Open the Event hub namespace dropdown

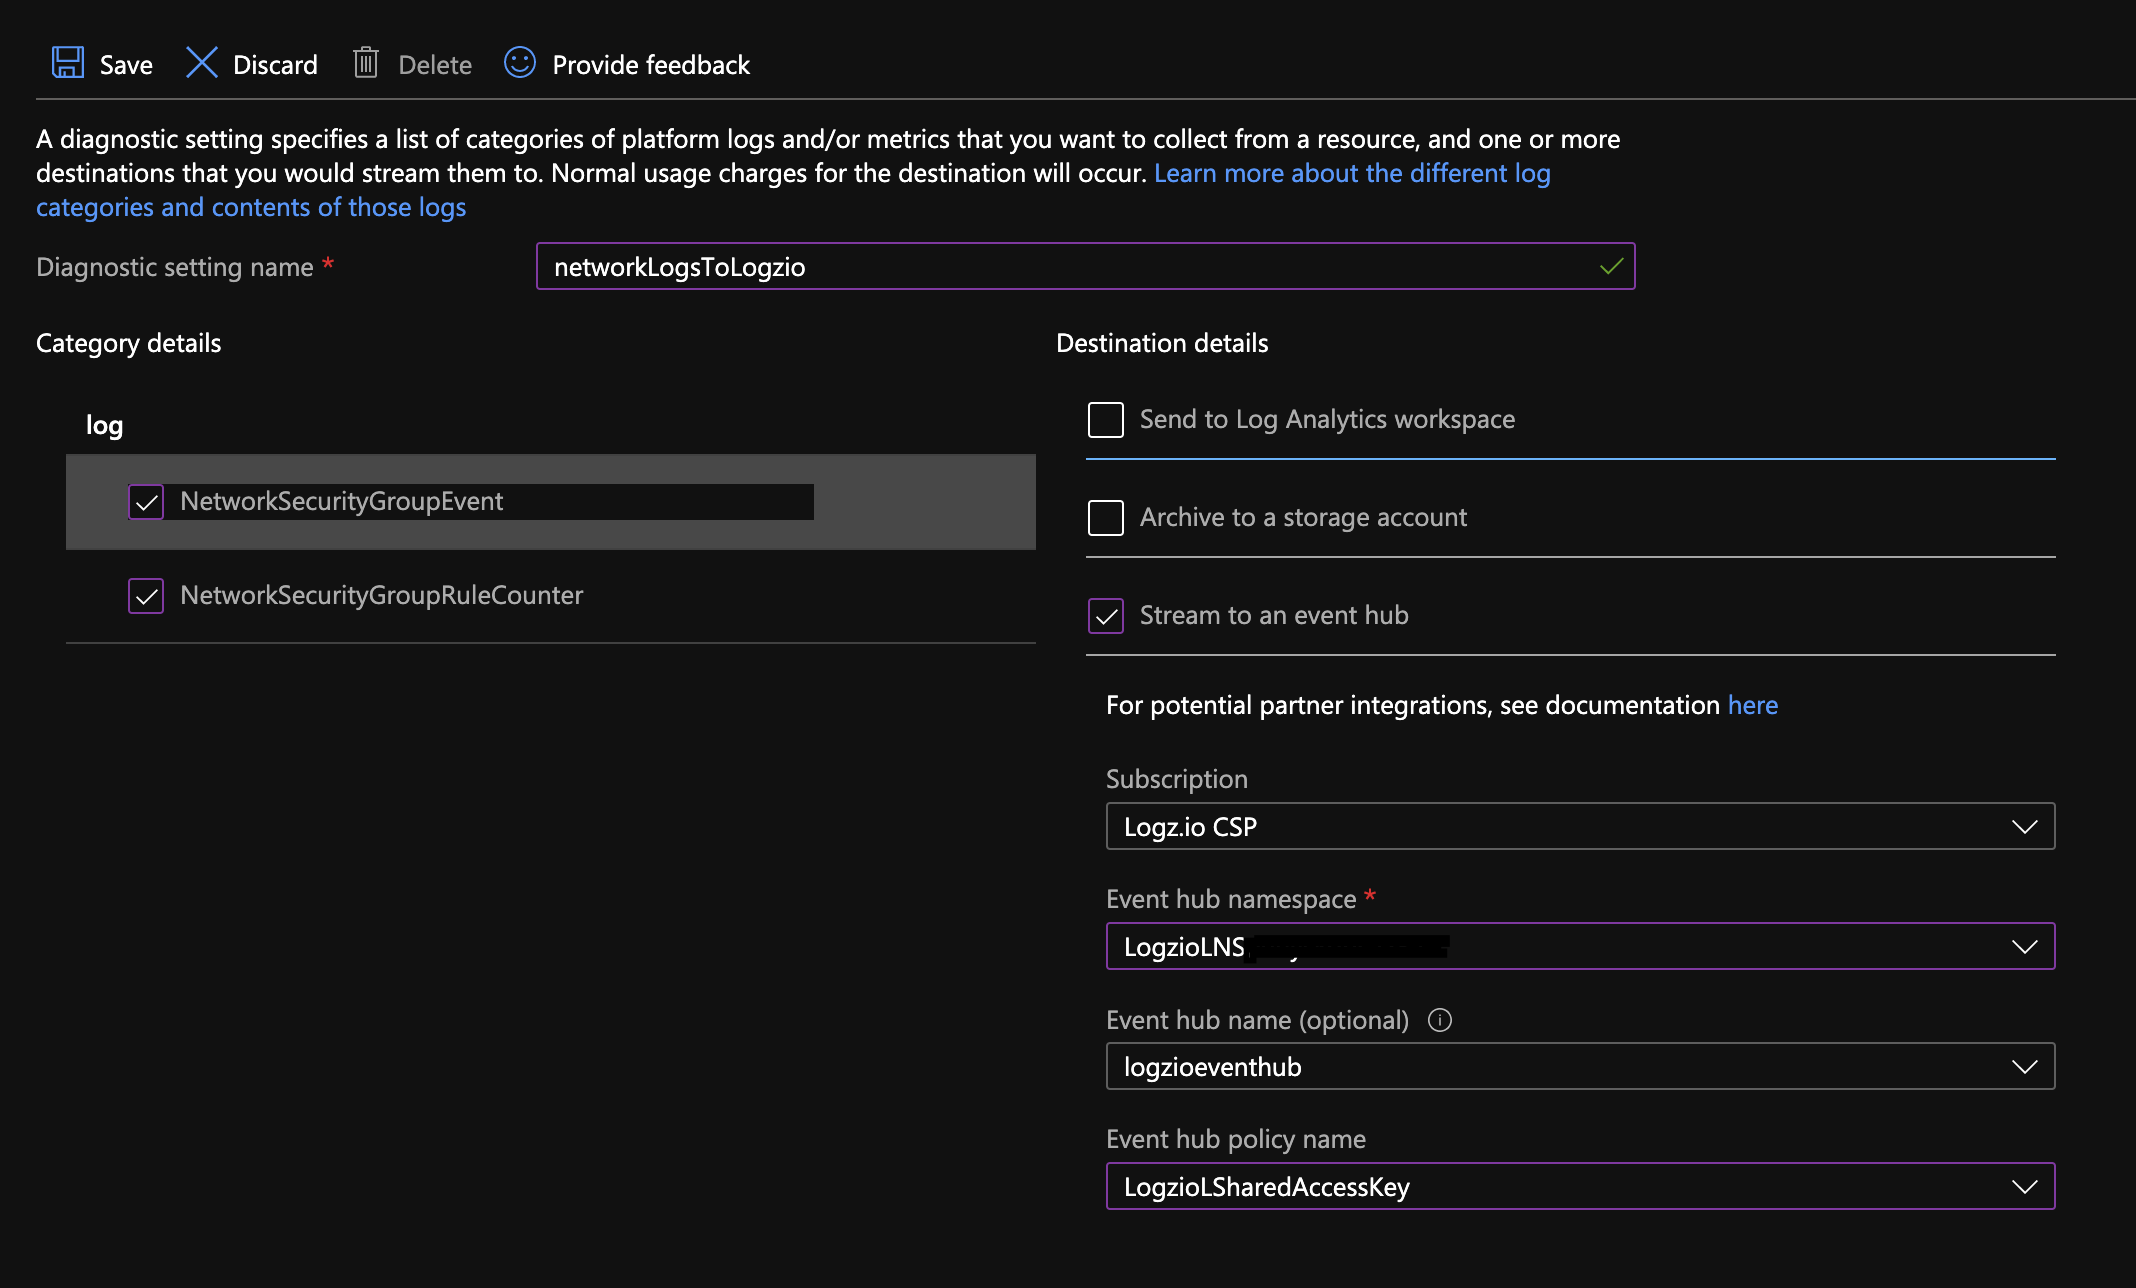tap(1580, 946)
